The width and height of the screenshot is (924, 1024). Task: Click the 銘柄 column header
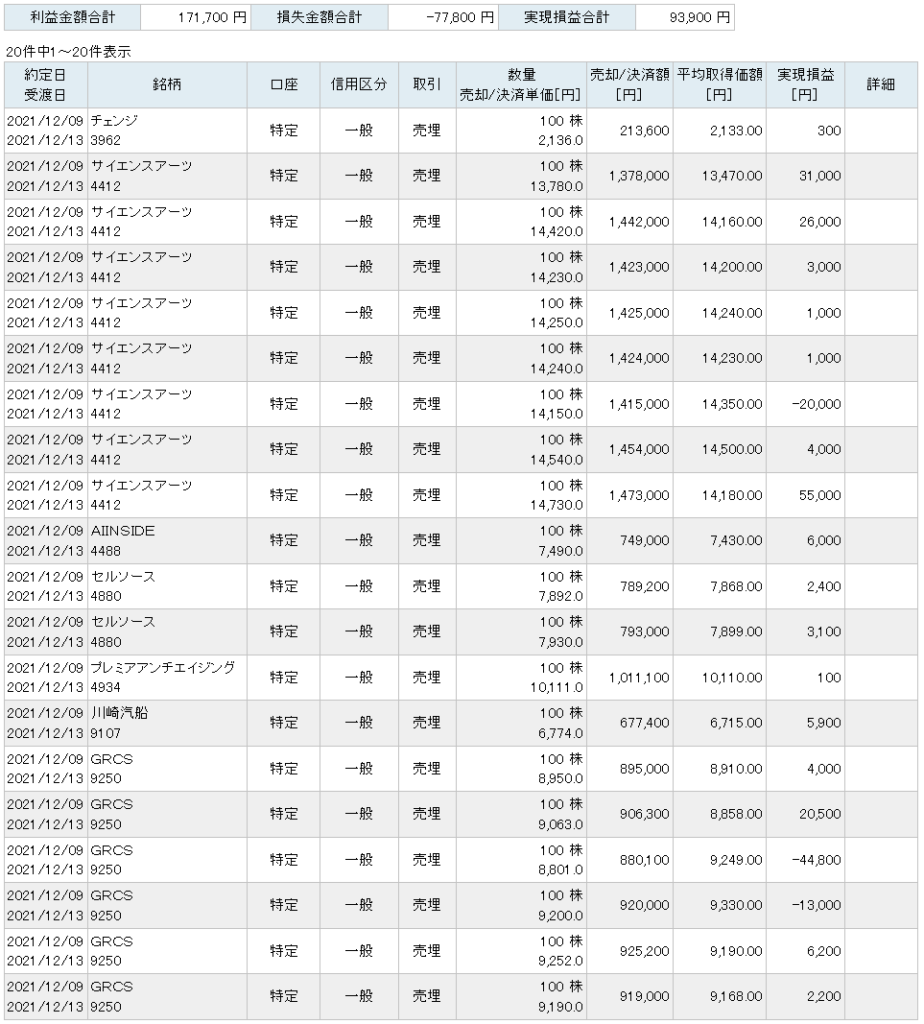(x=167, y=85)
